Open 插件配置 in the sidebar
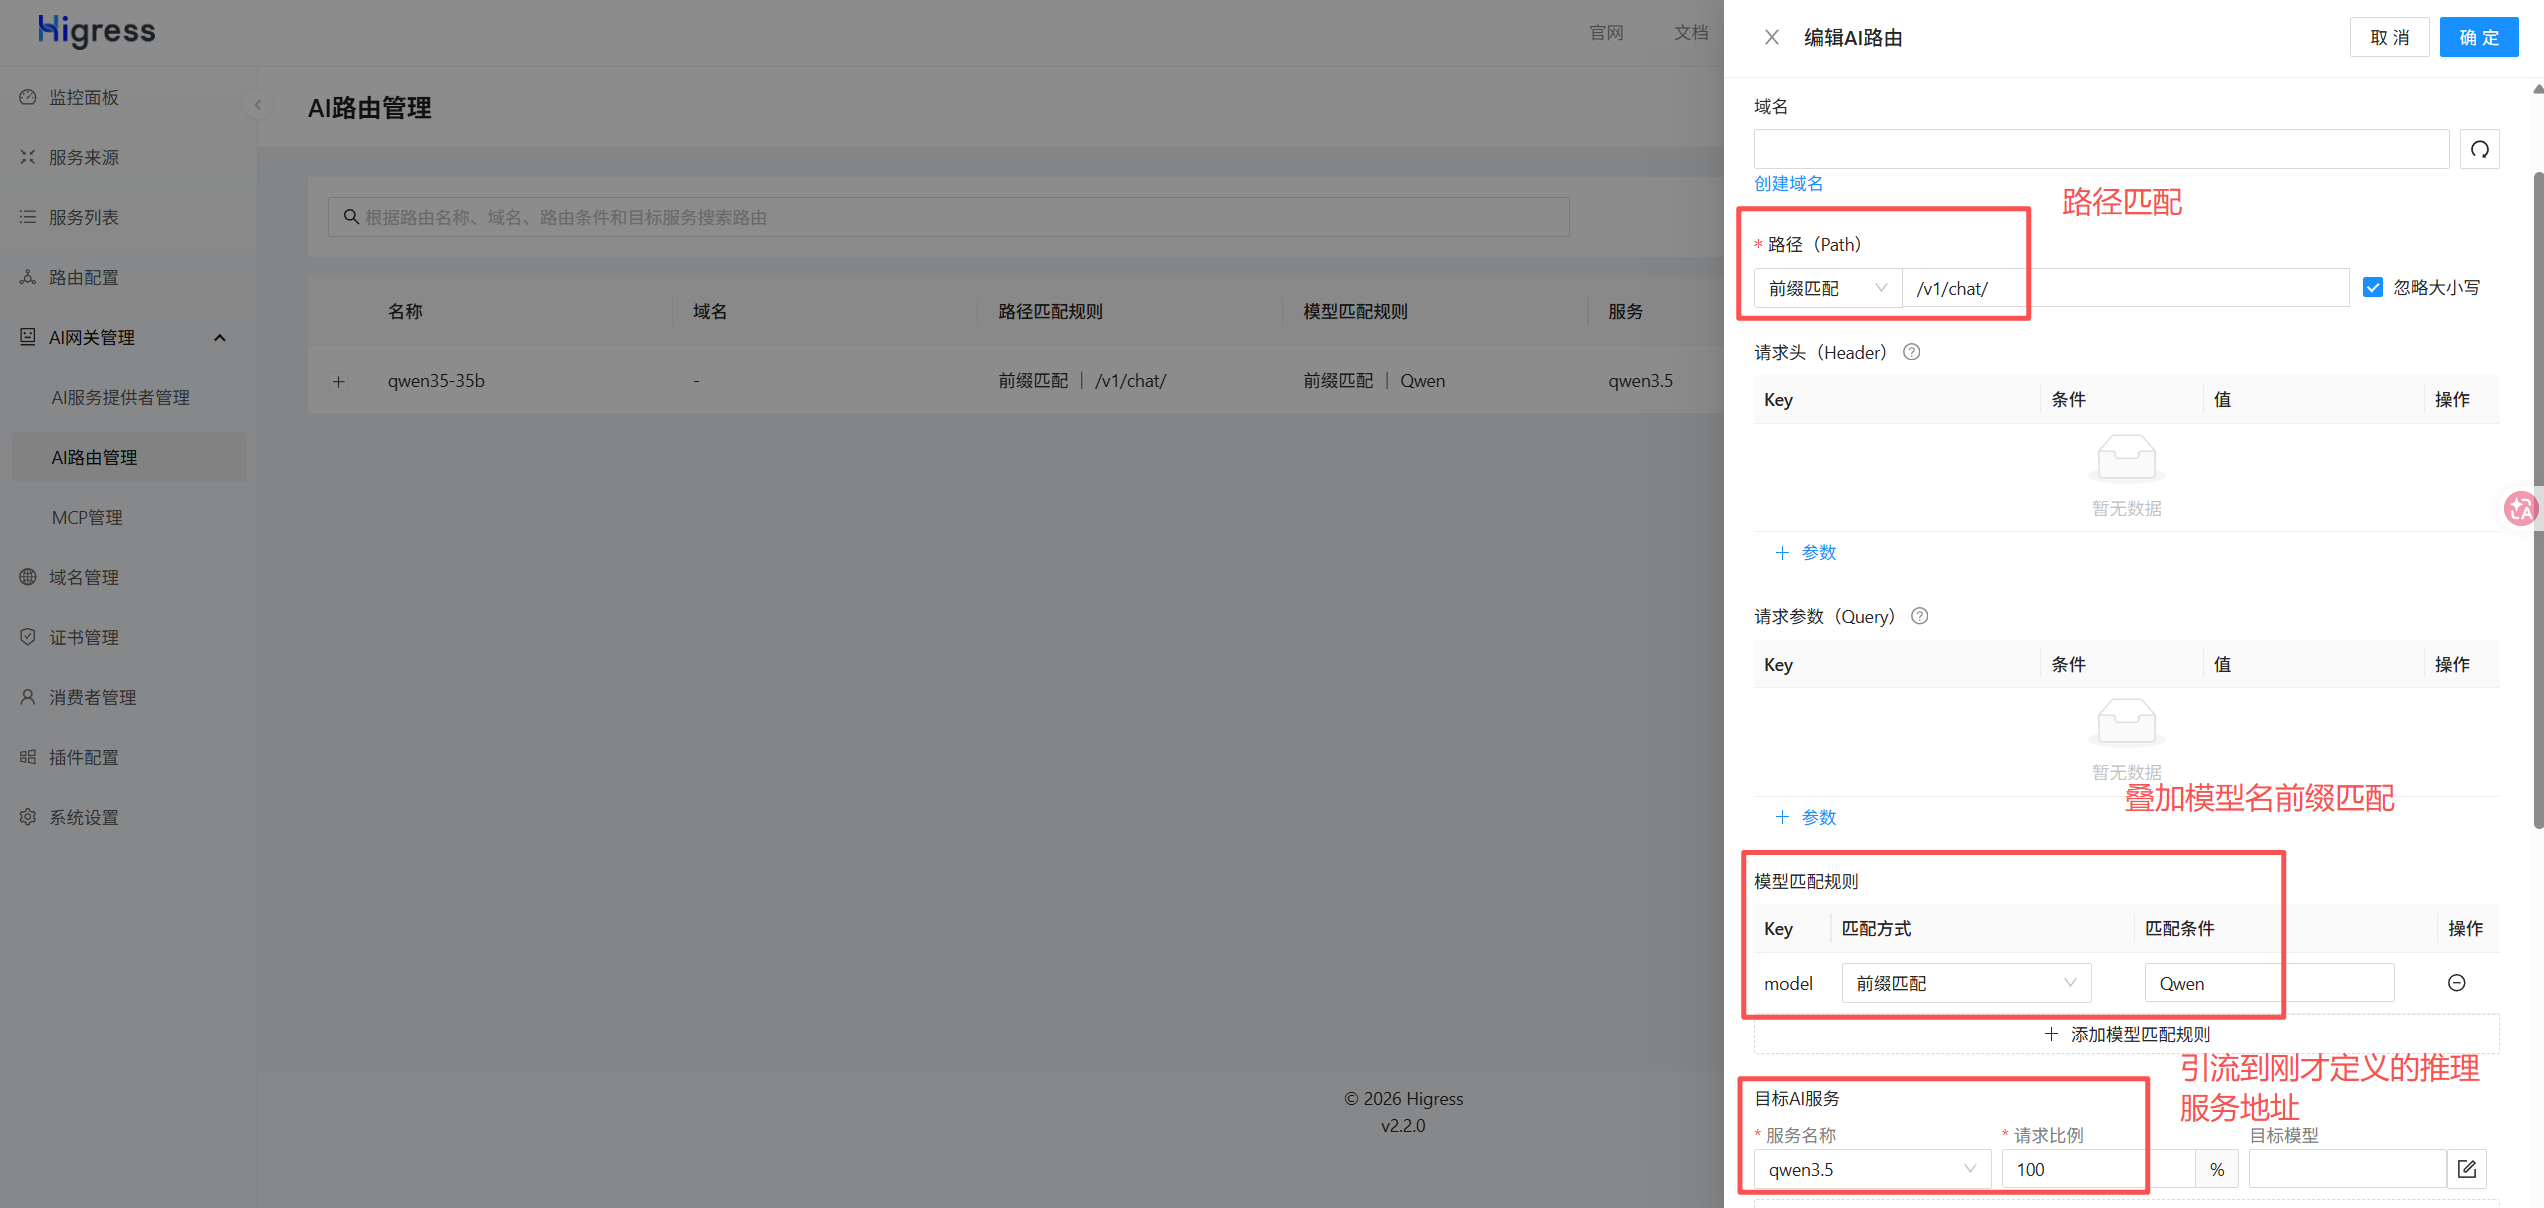Image resolution: width=2544 pixels, height=1208 pixels. 84,757
